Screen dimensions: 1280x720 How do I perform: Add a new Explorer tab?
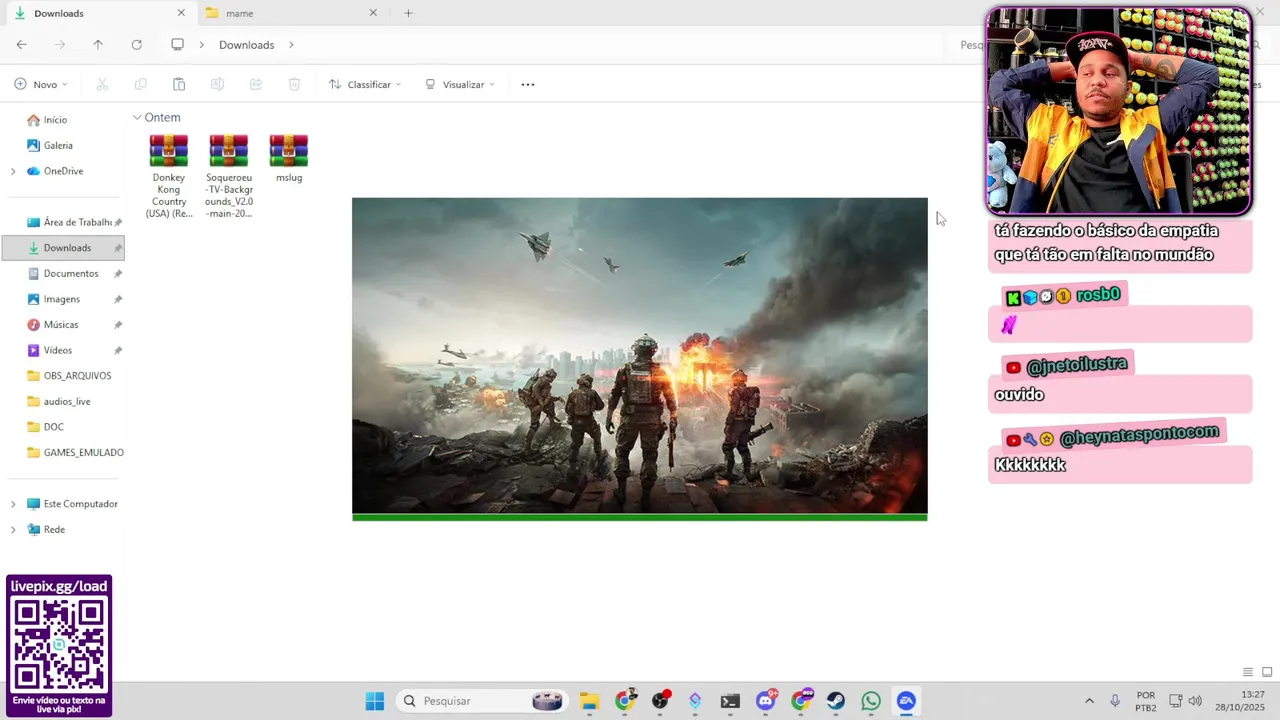(408, 13)
